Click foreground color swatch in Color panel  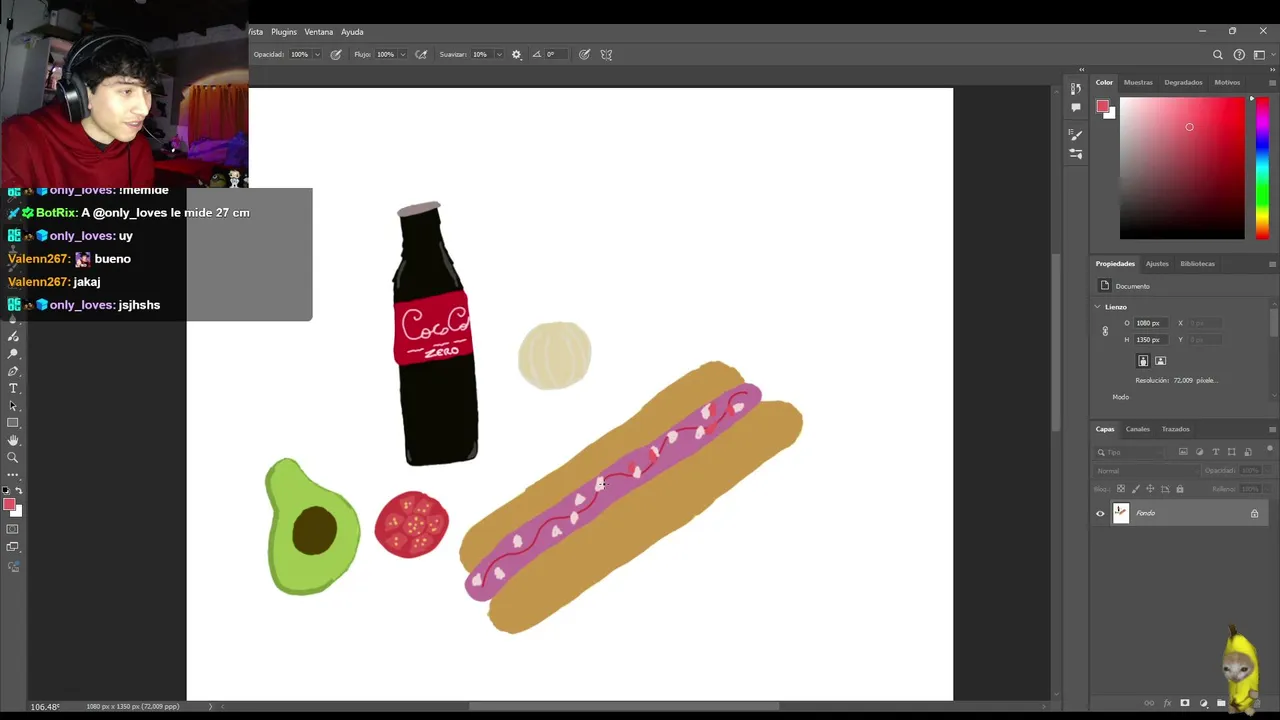1102,106
